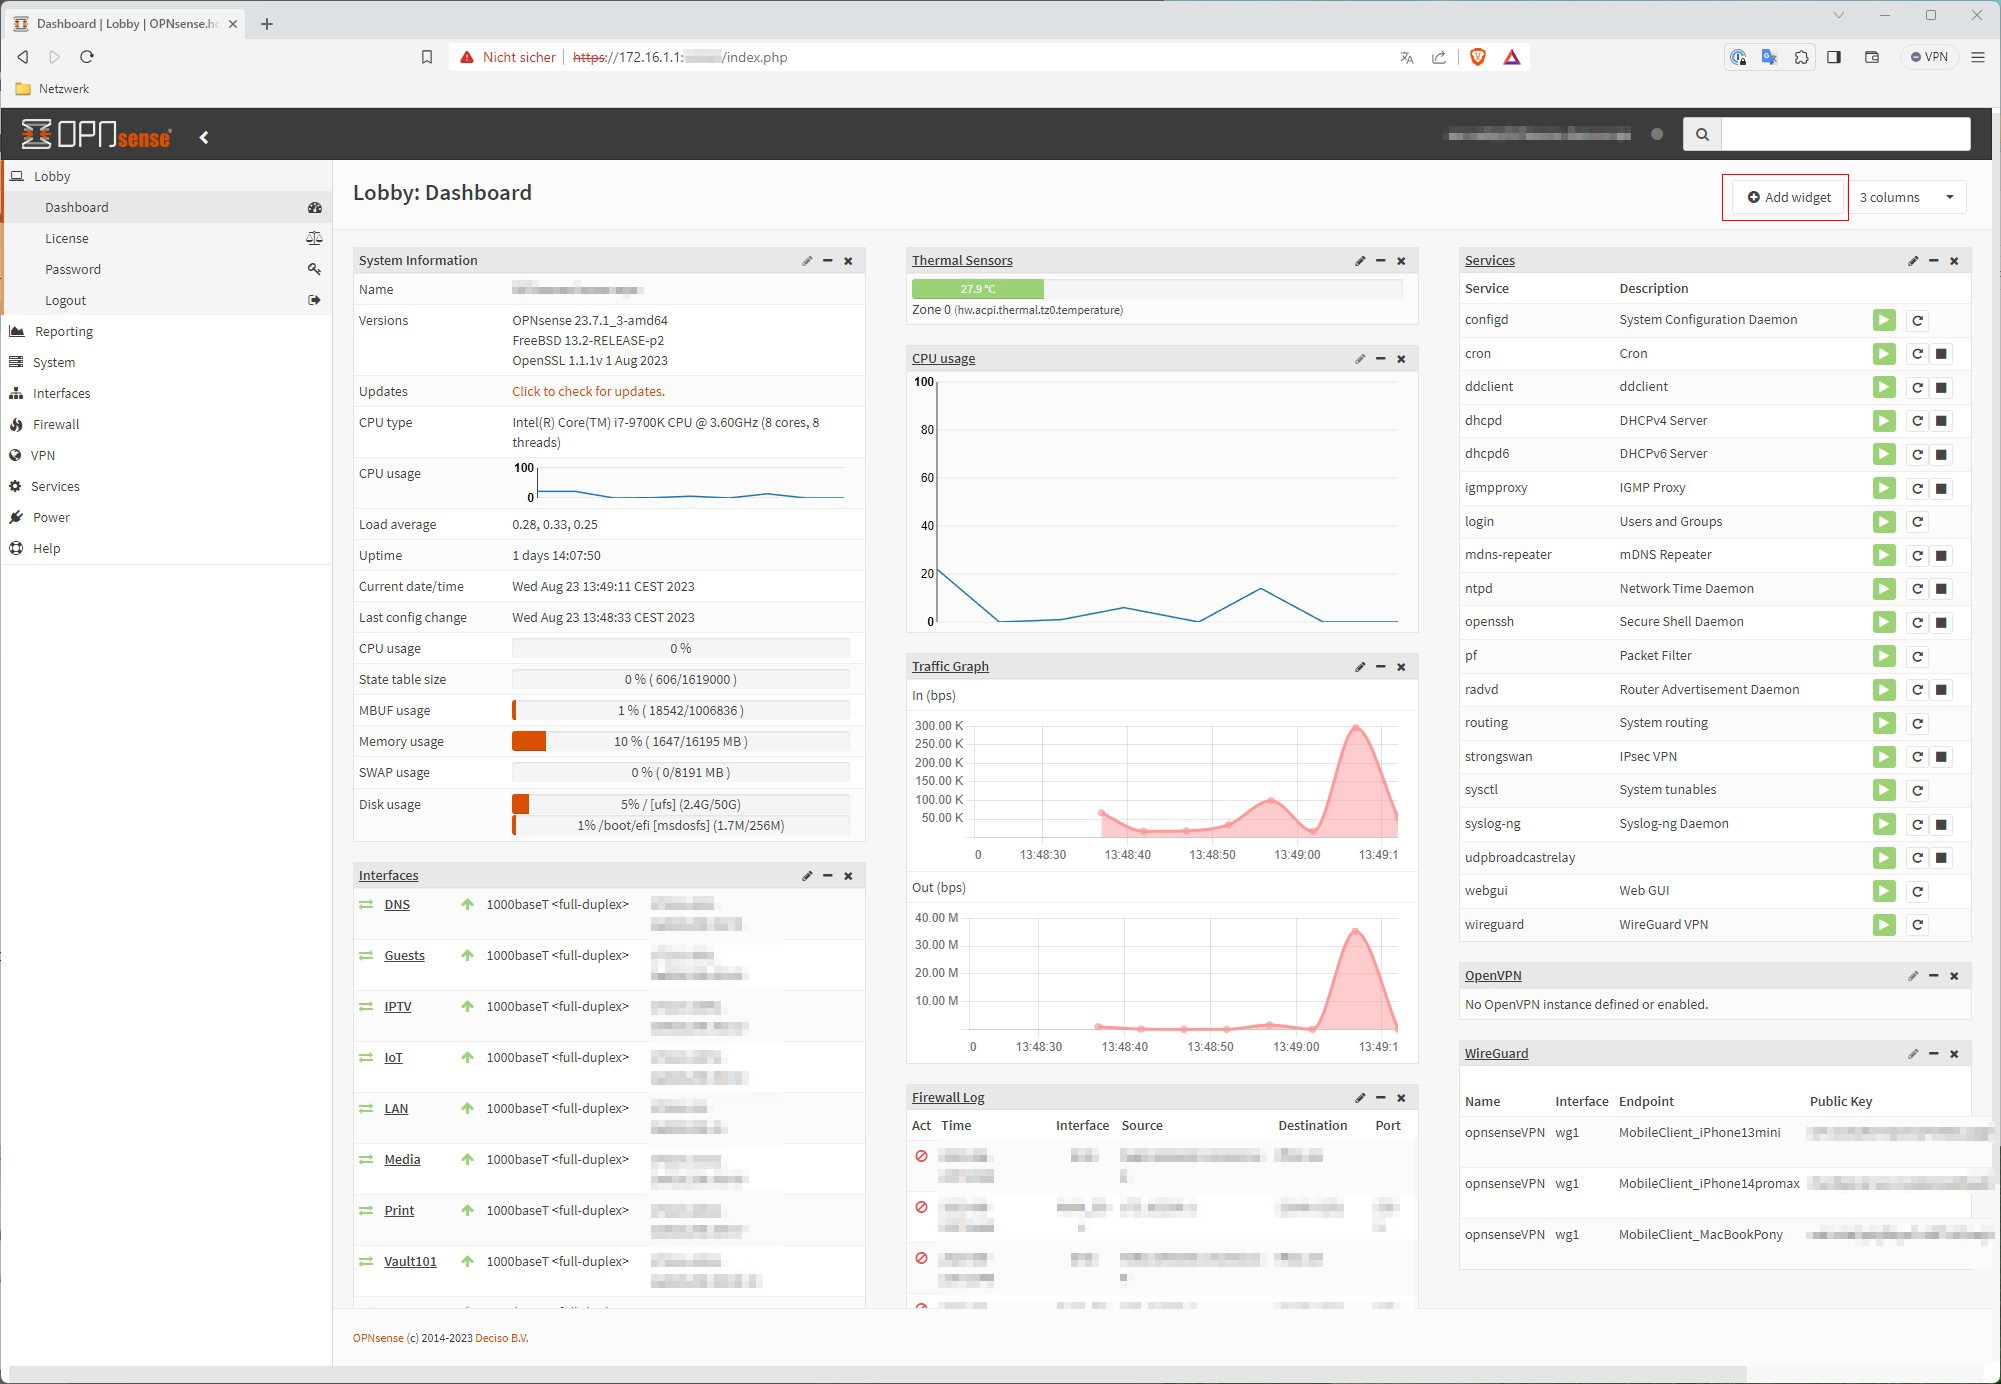Click the Disk usage ufs bar
Screen dimensions: 2001x1384
(680, 804)
